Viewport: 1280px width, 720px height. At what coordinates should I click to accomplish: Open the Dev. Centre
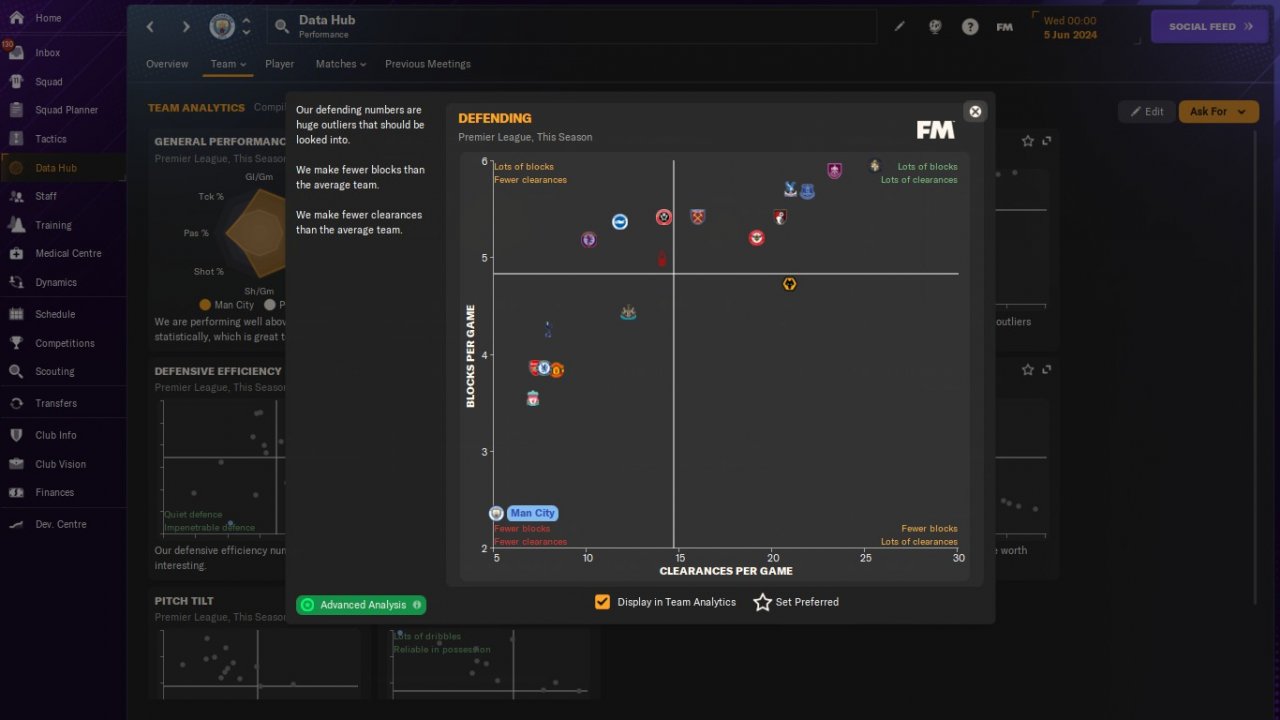[x=62, y=524]
